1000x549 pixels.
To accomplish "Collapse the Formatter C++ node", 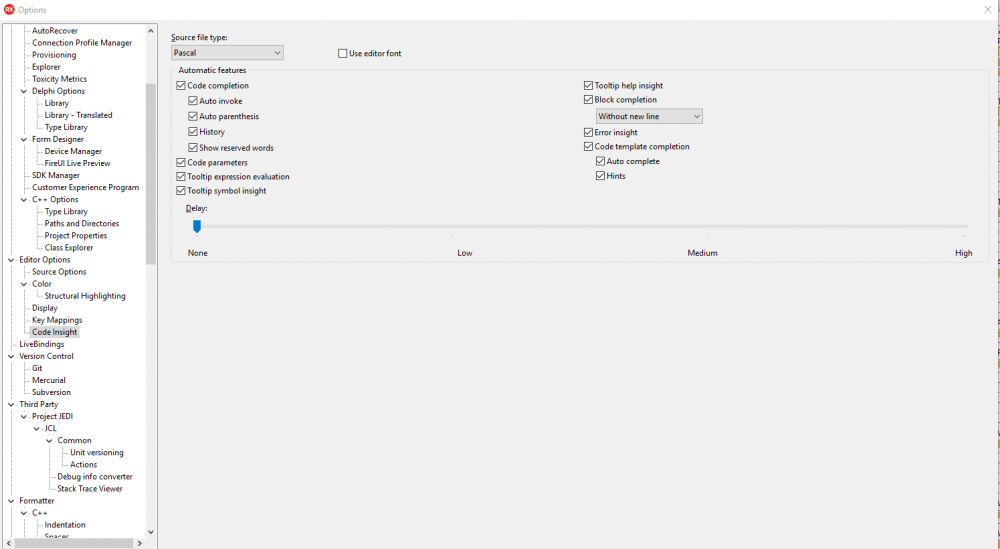I will (24, 513).
